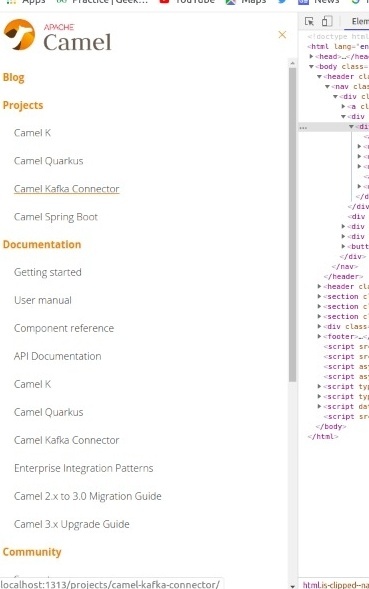Open the Camel Spring Boot link
Screen dimensions: 369x589
(56, 217)
